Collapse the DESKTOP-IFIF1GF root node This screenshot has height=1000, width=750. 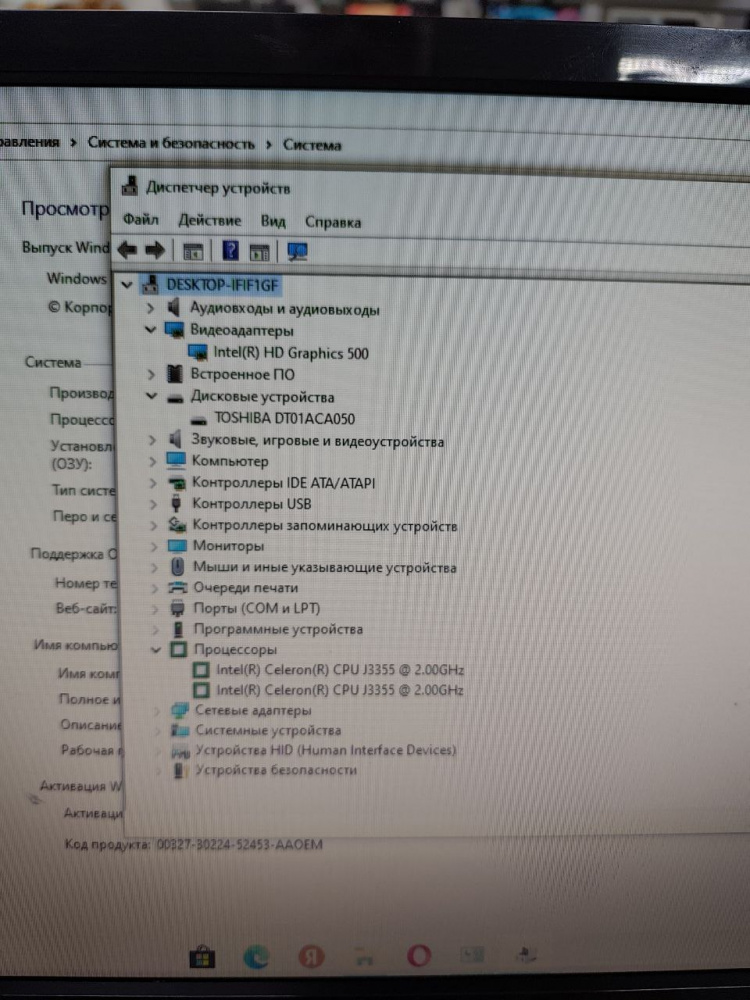pyautogui.click(x=125, y=285)
